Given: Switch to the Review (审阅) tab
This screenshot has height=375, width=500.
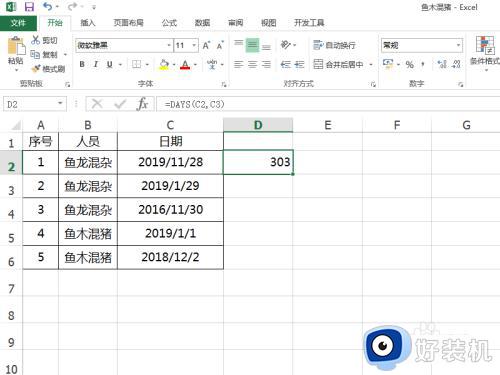Looking at the screenshot, I should 235,23.
